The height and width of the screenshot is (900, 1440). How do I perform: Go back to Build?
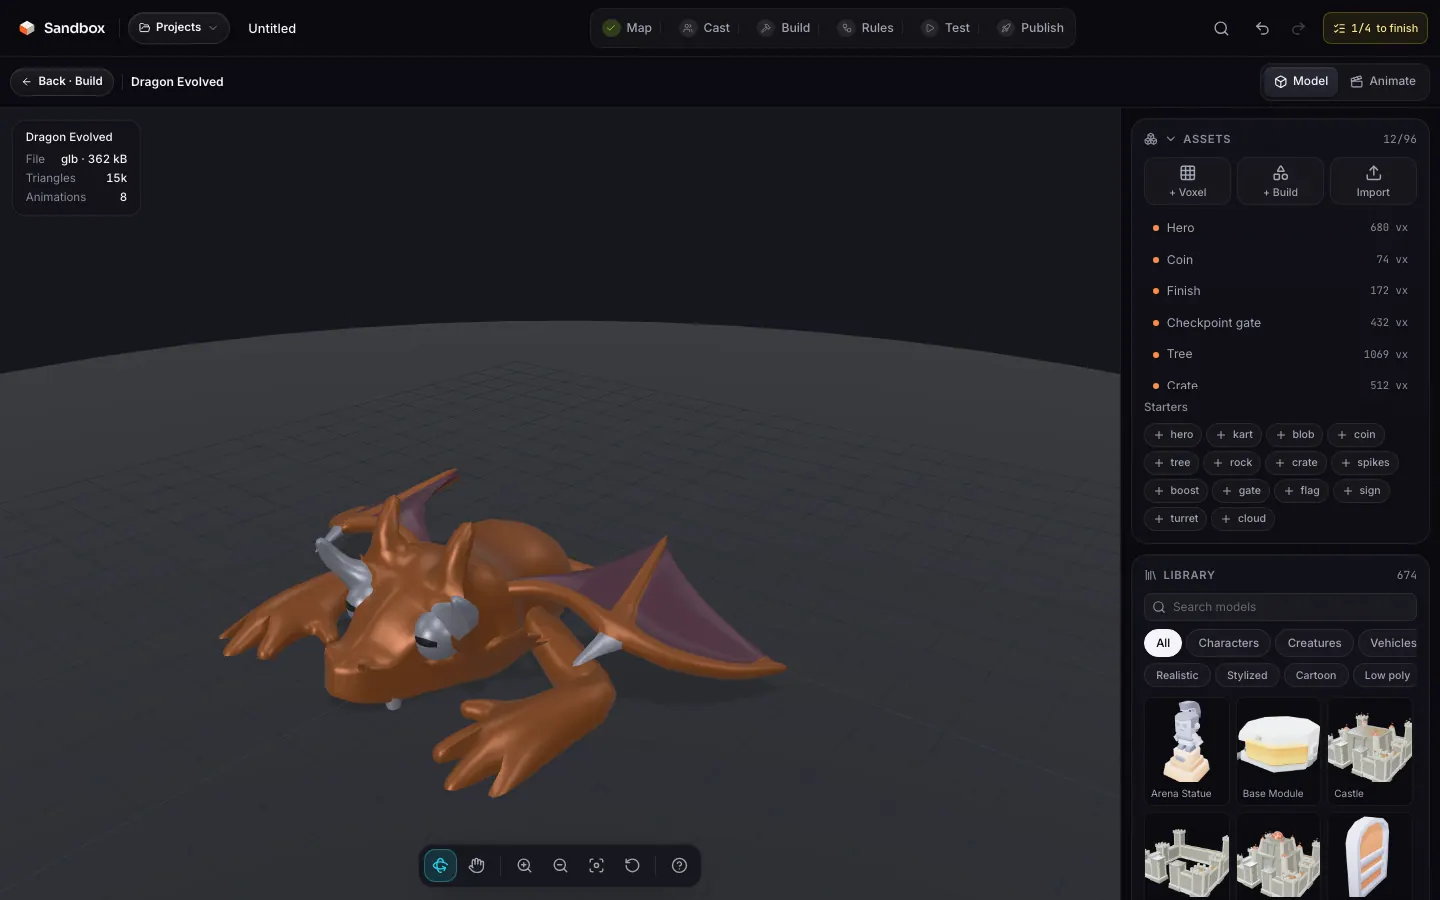(x=62, y=81)
